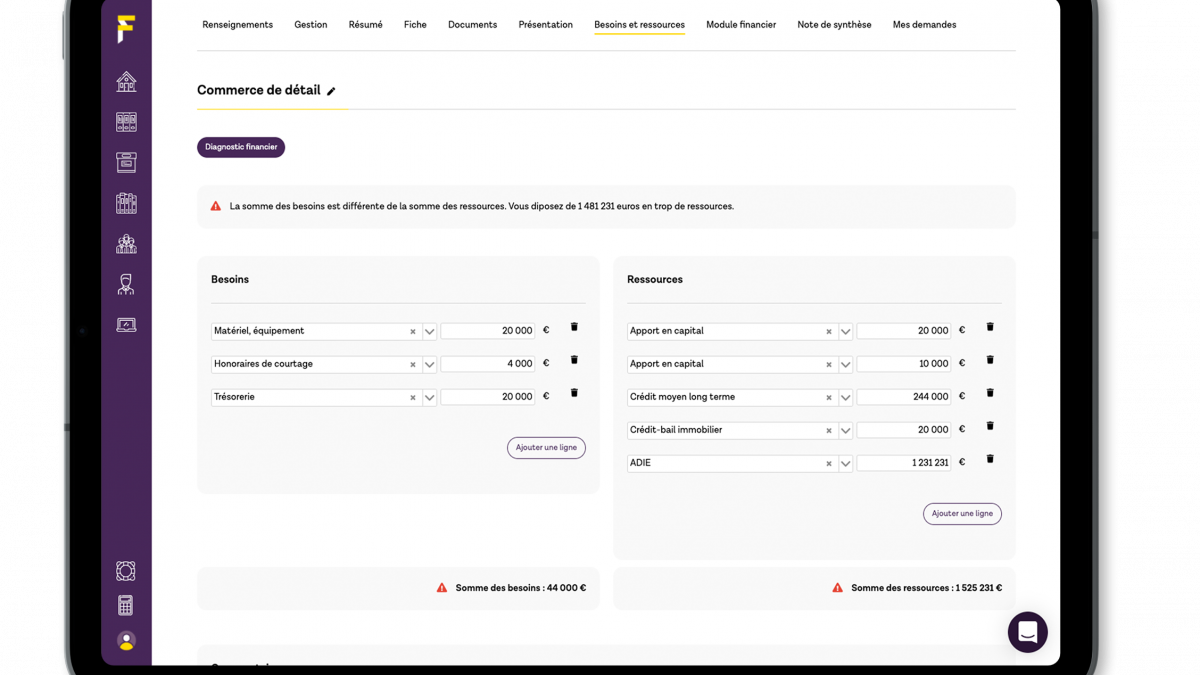Expand the Matériel, équipement dropdown arrow
This screenshot has height=675, width=1200.
430,332
